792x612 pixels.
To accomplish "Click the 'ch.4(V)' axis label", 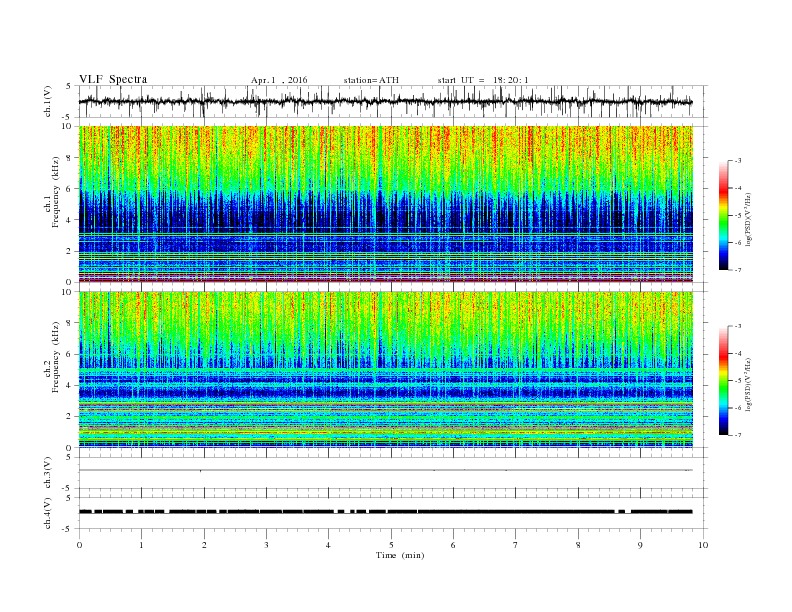I will tap(48, 513).
